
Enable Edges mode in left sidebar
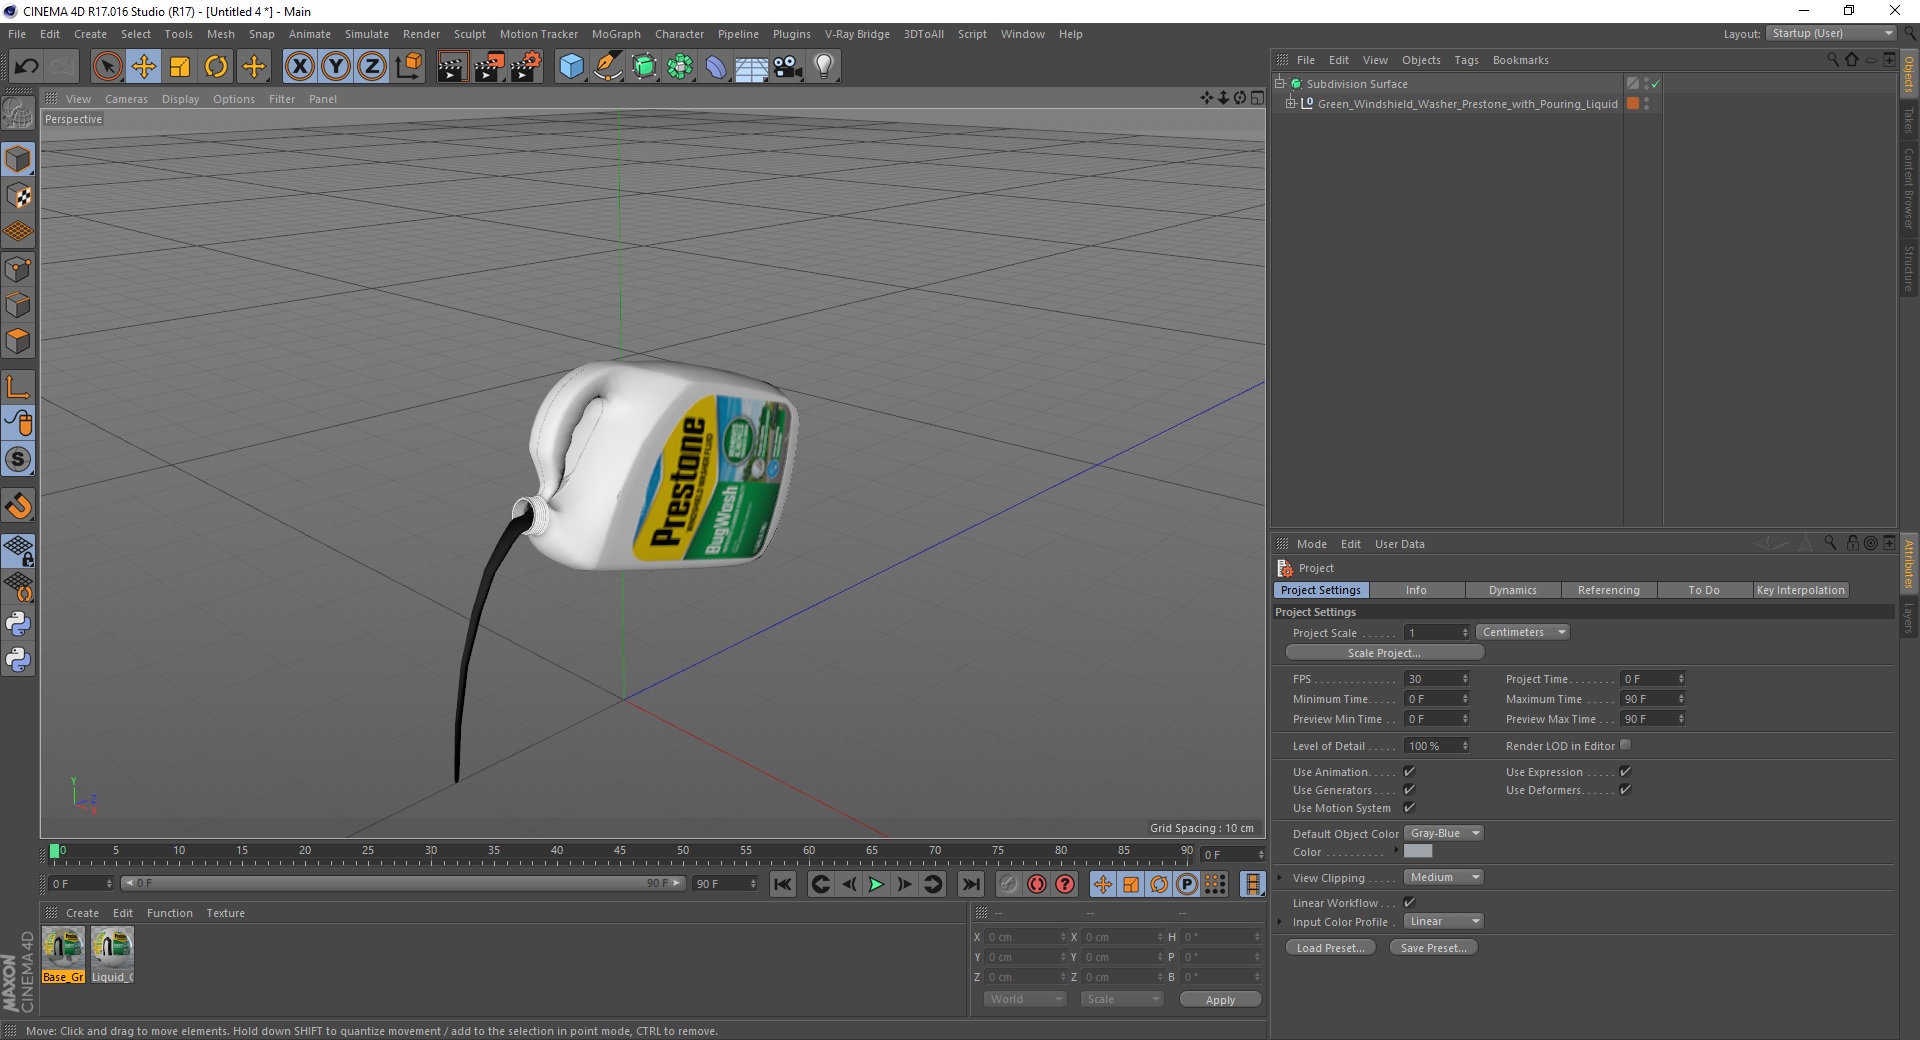pos(18,305)
